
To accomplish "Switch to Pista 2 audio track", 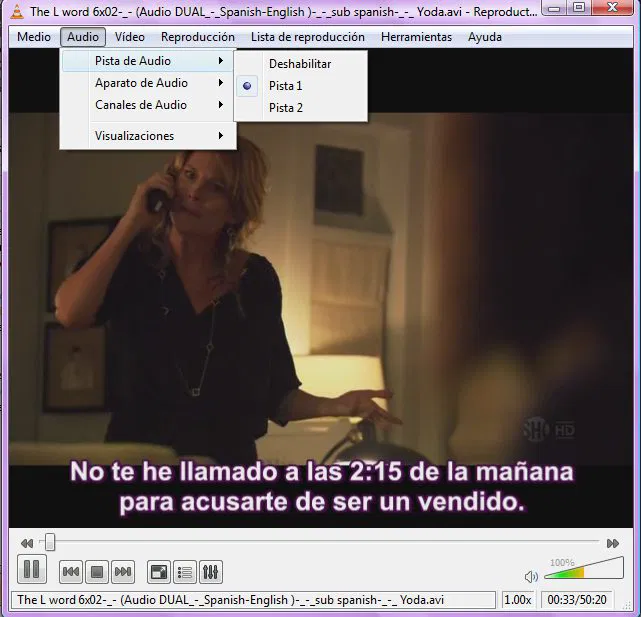I will coord(285,108).
